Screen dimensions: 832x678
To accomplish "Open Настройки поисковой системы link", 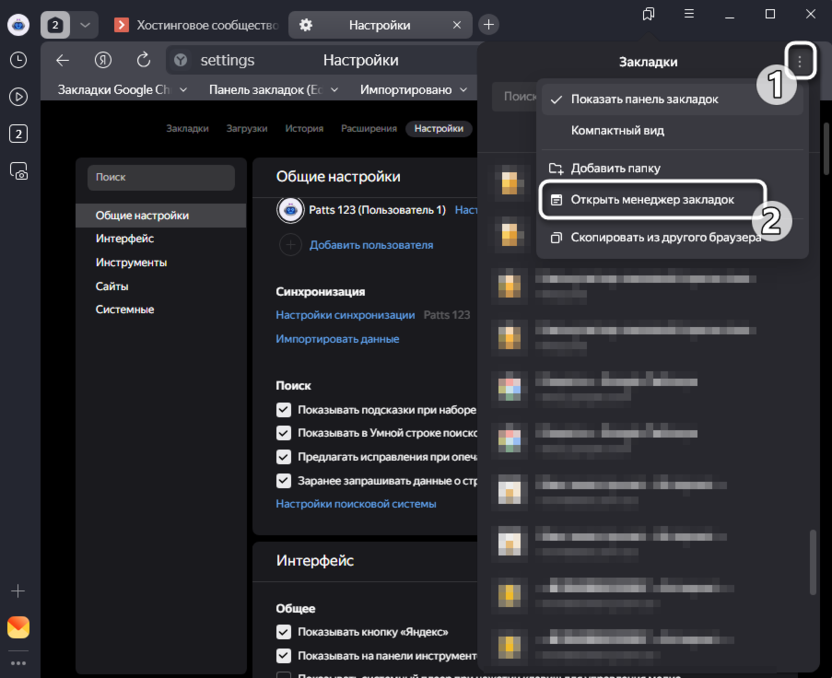I will (x=356, y=504).
